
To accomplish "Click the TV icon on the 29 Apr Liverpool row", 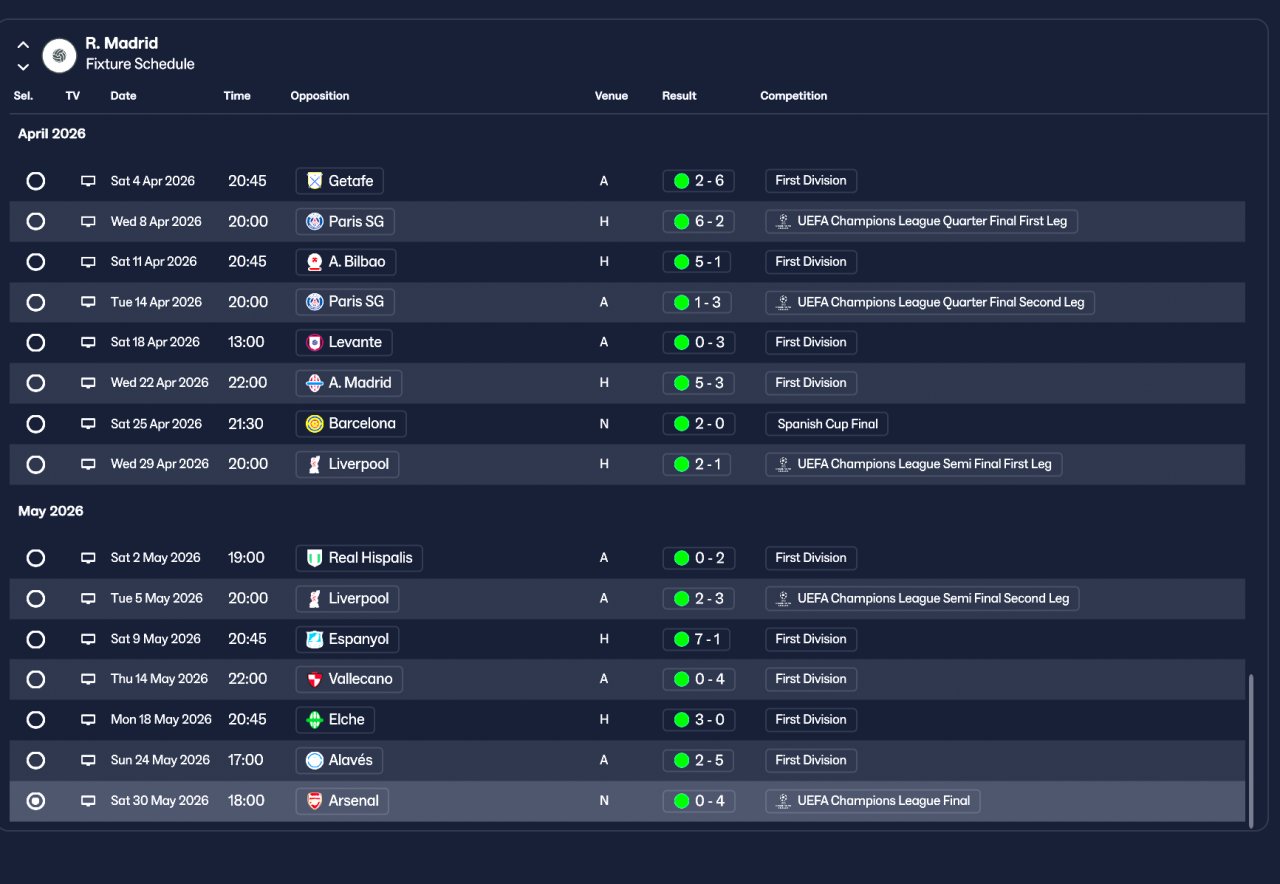I will (x=88, y=464).
